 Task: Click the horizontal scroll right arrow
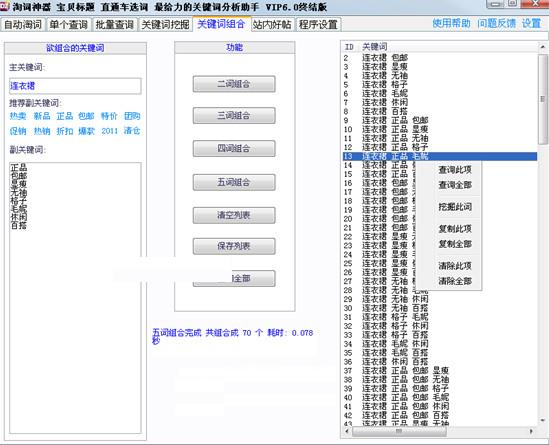532,432
